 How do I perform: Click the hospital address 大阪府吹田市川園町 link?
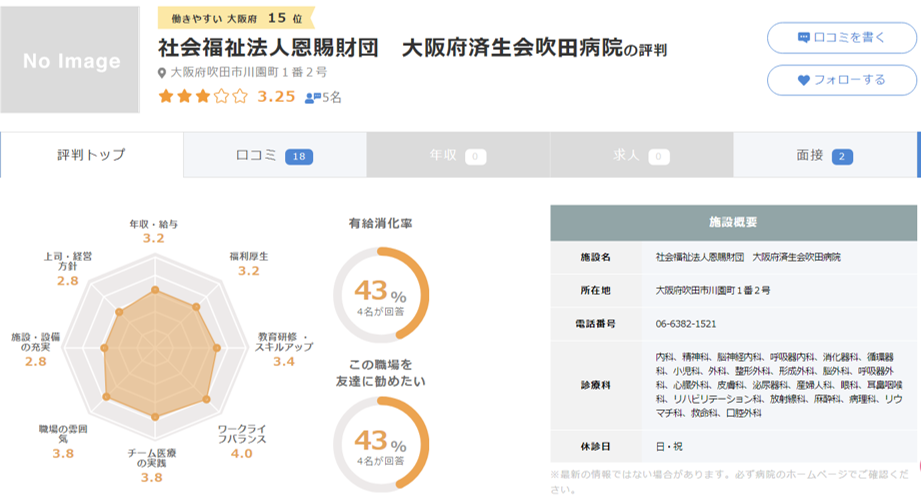coord(248,73)
